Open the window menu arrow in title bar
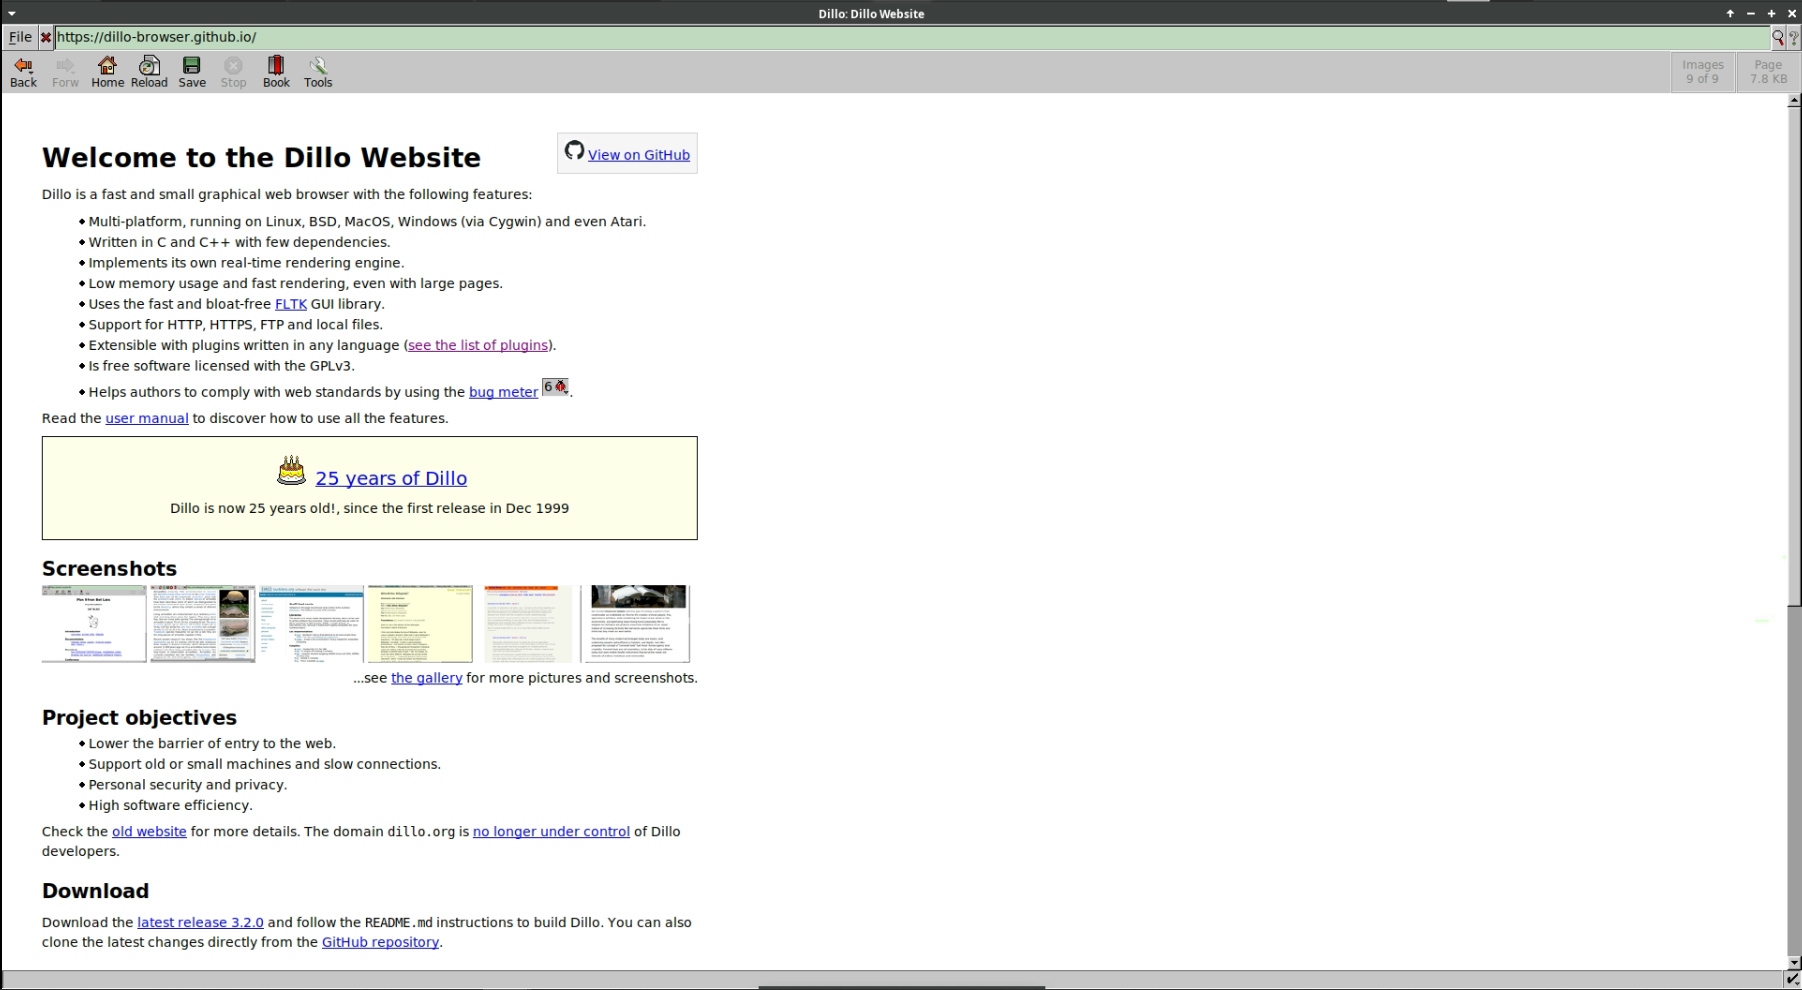Screen dimensions: 1802x990 click(x=11, y=13)
